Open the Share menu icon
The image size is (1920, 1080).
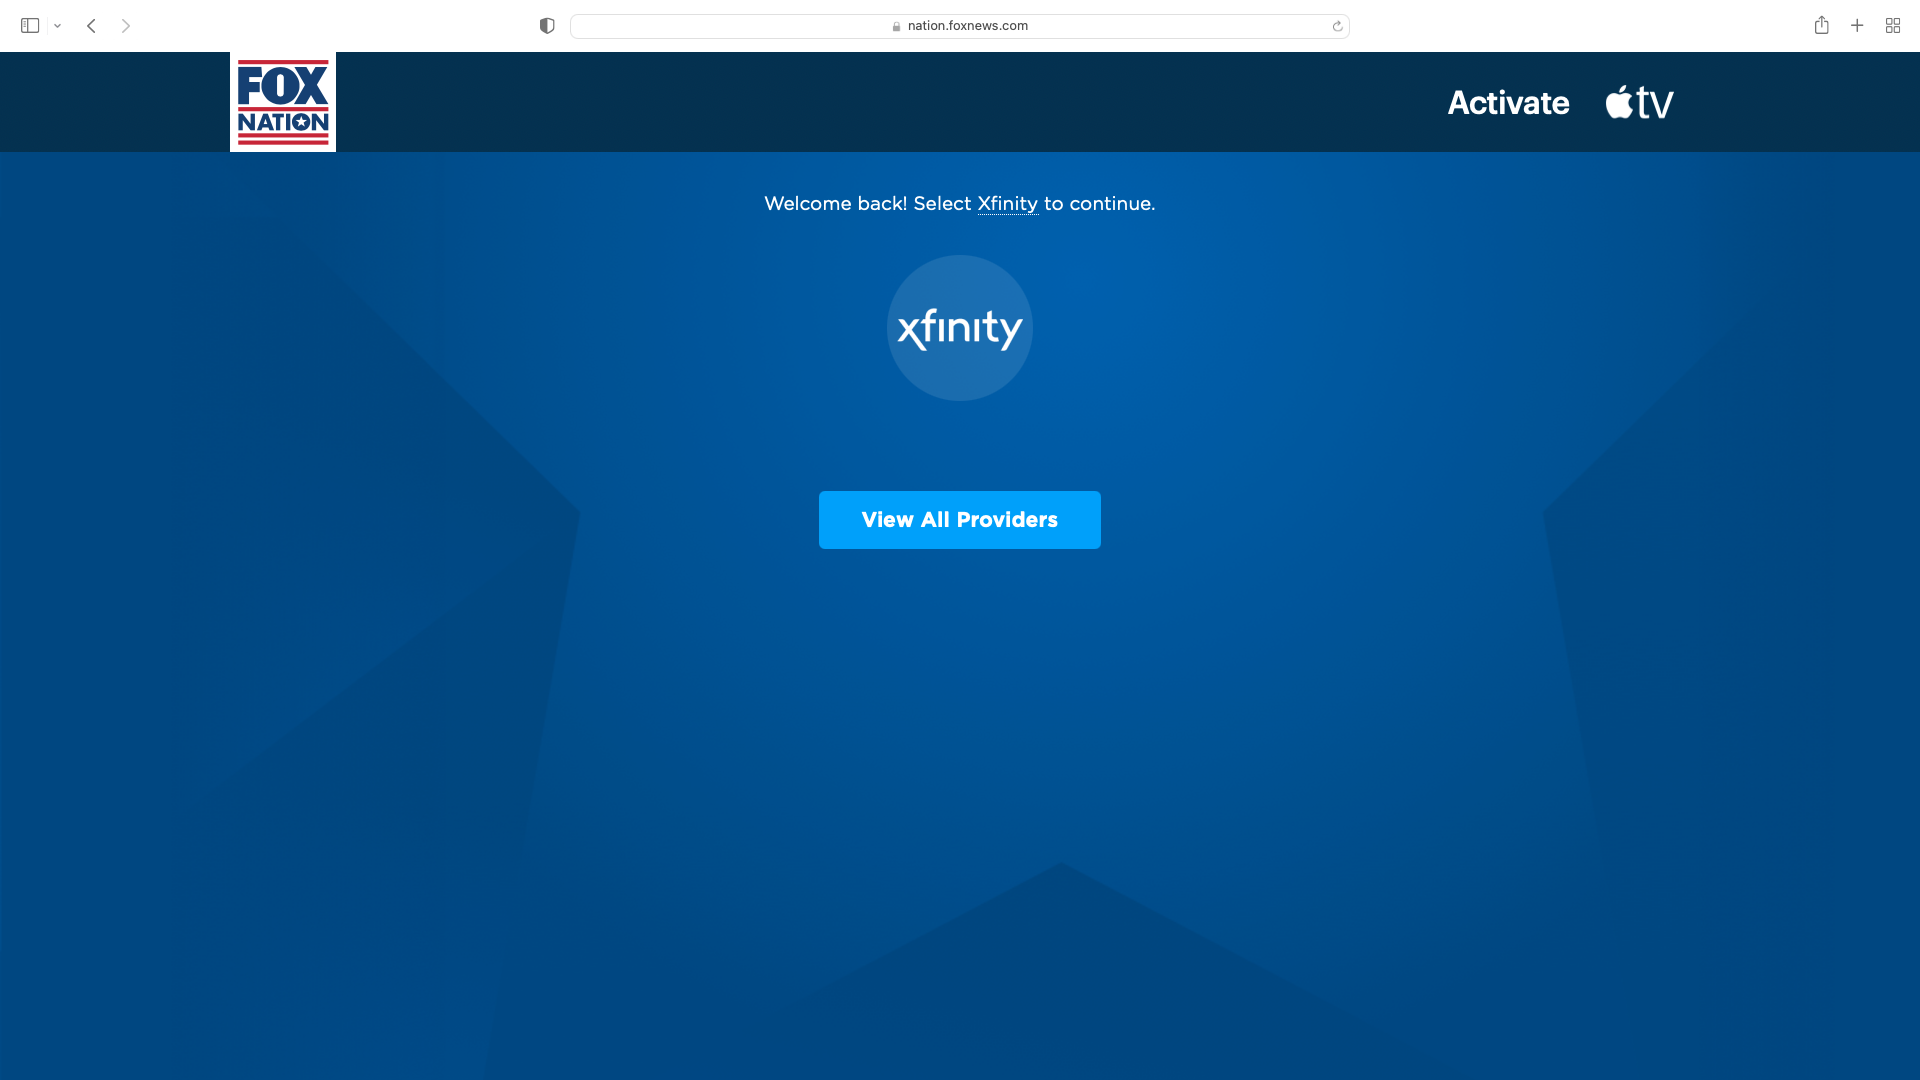click(1822, 25)
